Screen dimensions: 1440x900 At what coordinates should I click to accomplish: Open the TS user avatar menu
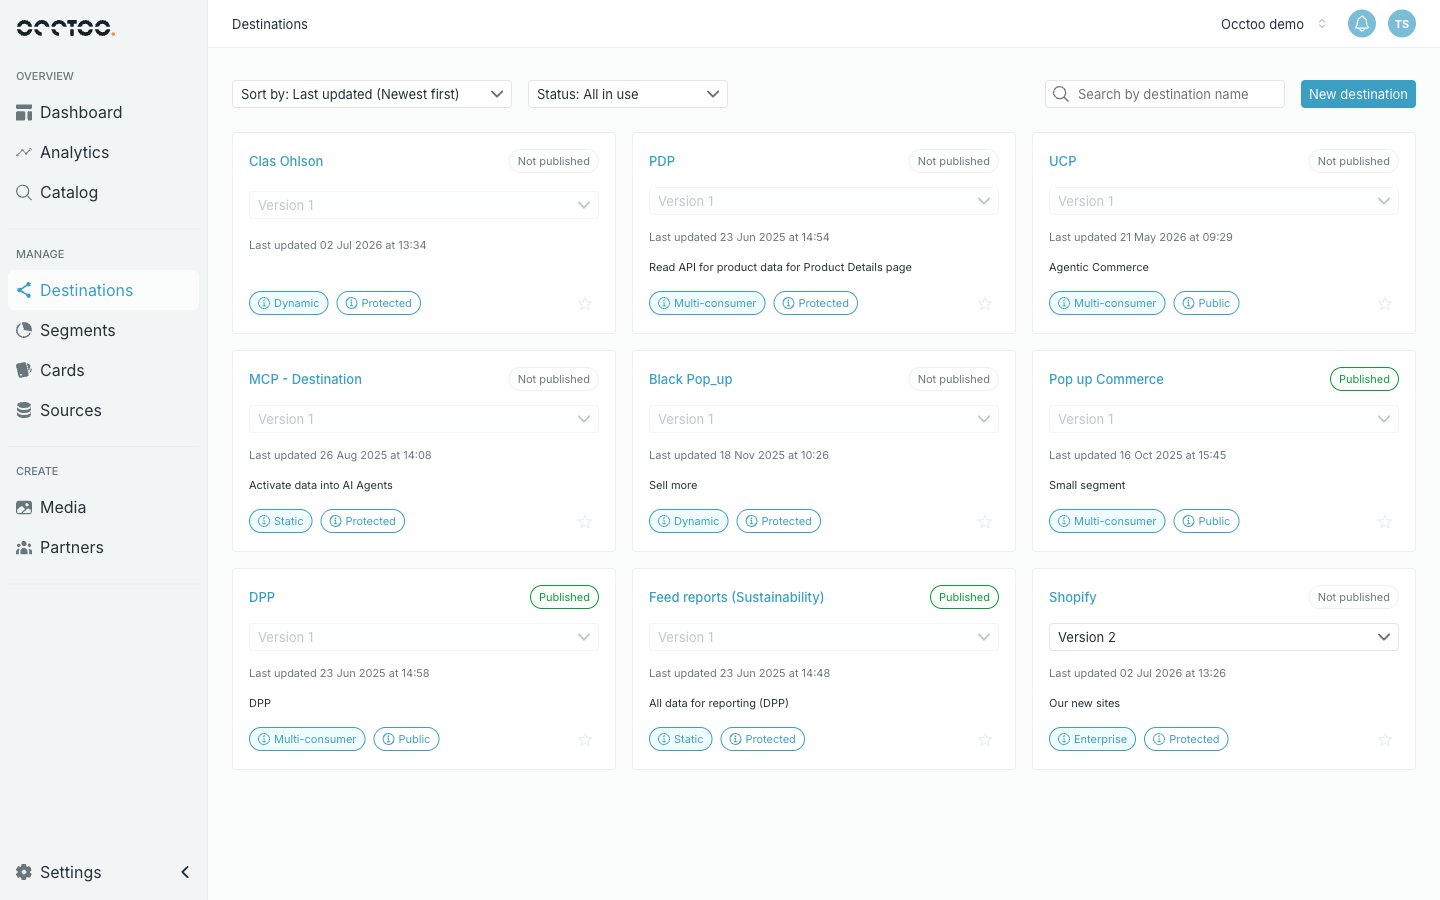[x=1401, y=24]
